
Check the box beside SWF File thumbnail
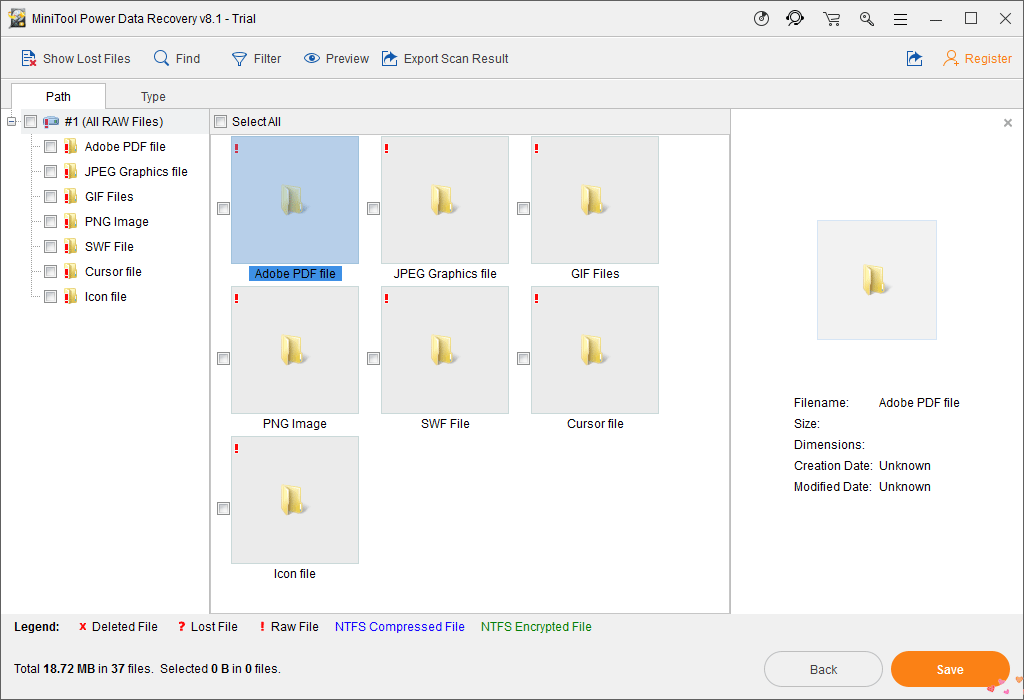(x=374, y=358)
